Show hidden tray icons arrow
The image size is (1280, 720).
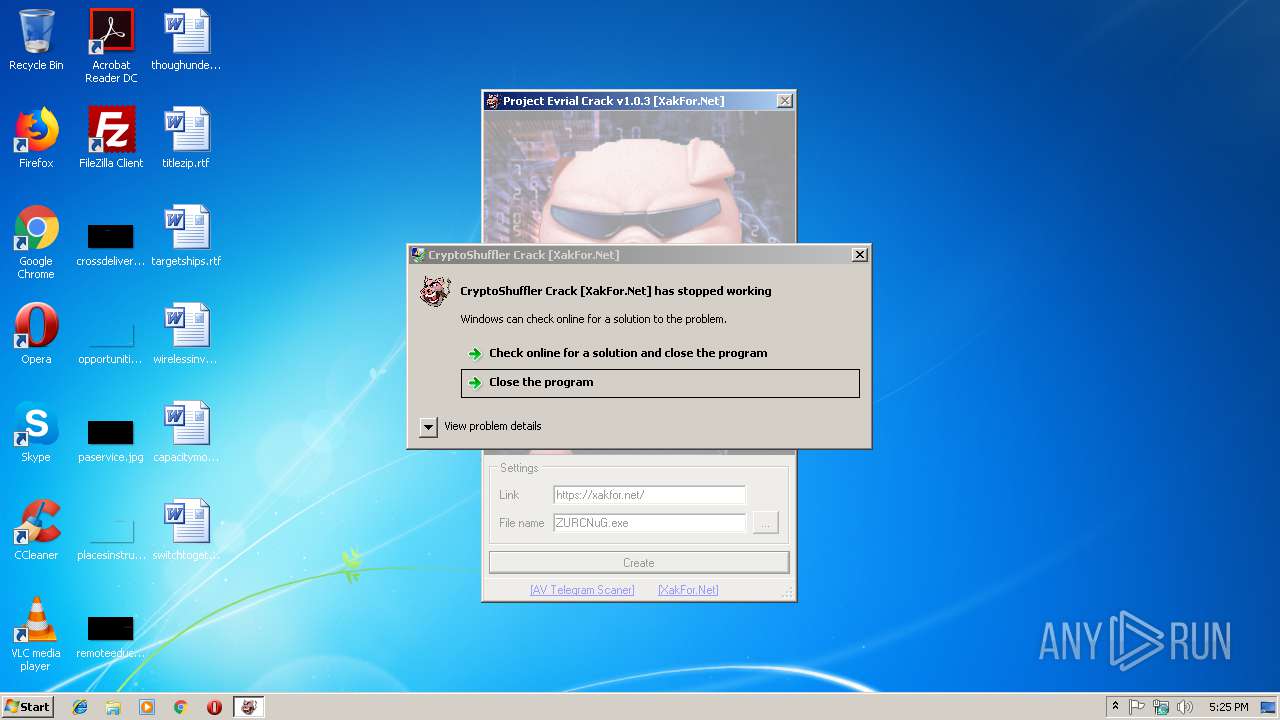pyautogui.click(x=1115, y=706)
